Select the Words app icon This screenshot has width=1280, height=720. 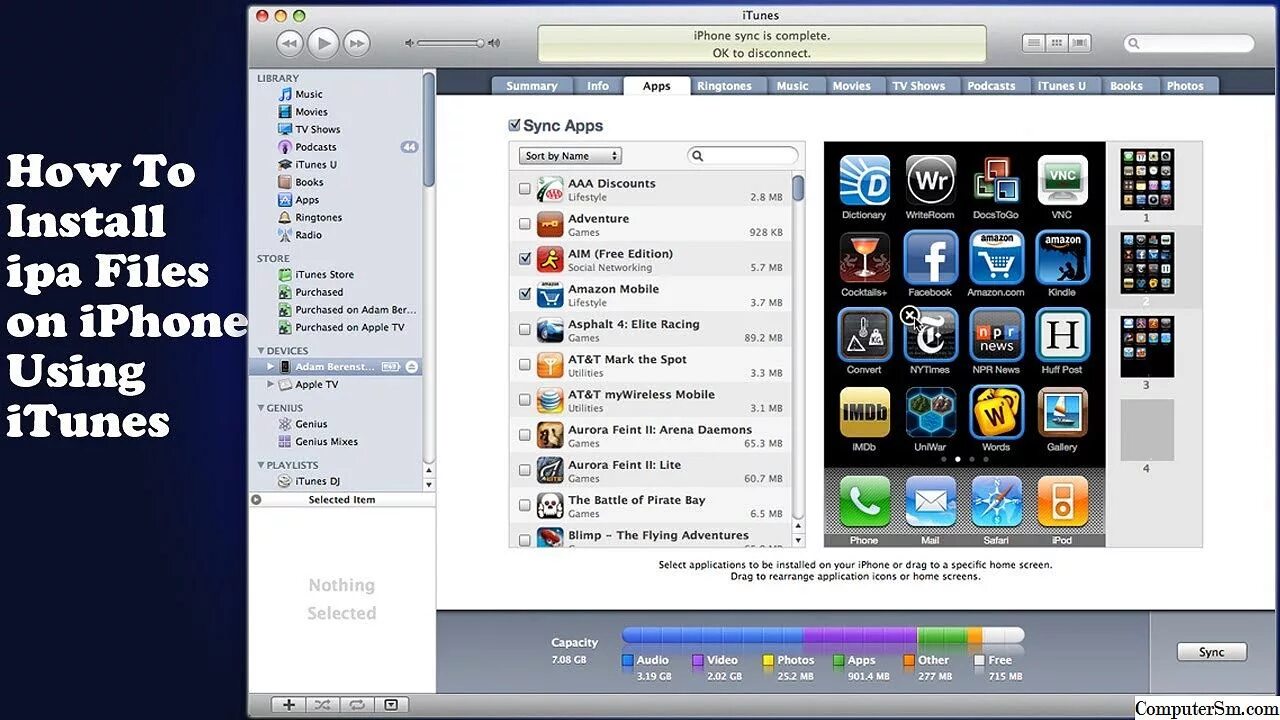[x=996, y=413]
